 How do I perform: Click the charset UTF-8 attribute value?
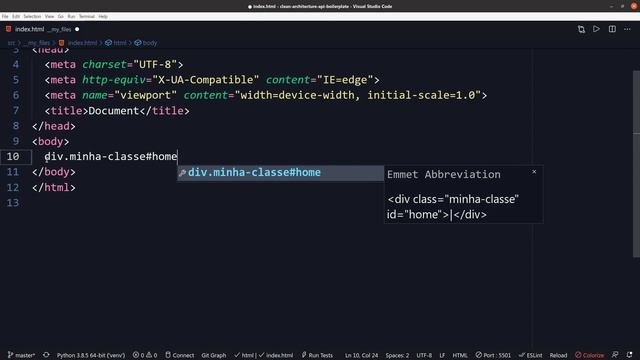click(x=155, y=64)
